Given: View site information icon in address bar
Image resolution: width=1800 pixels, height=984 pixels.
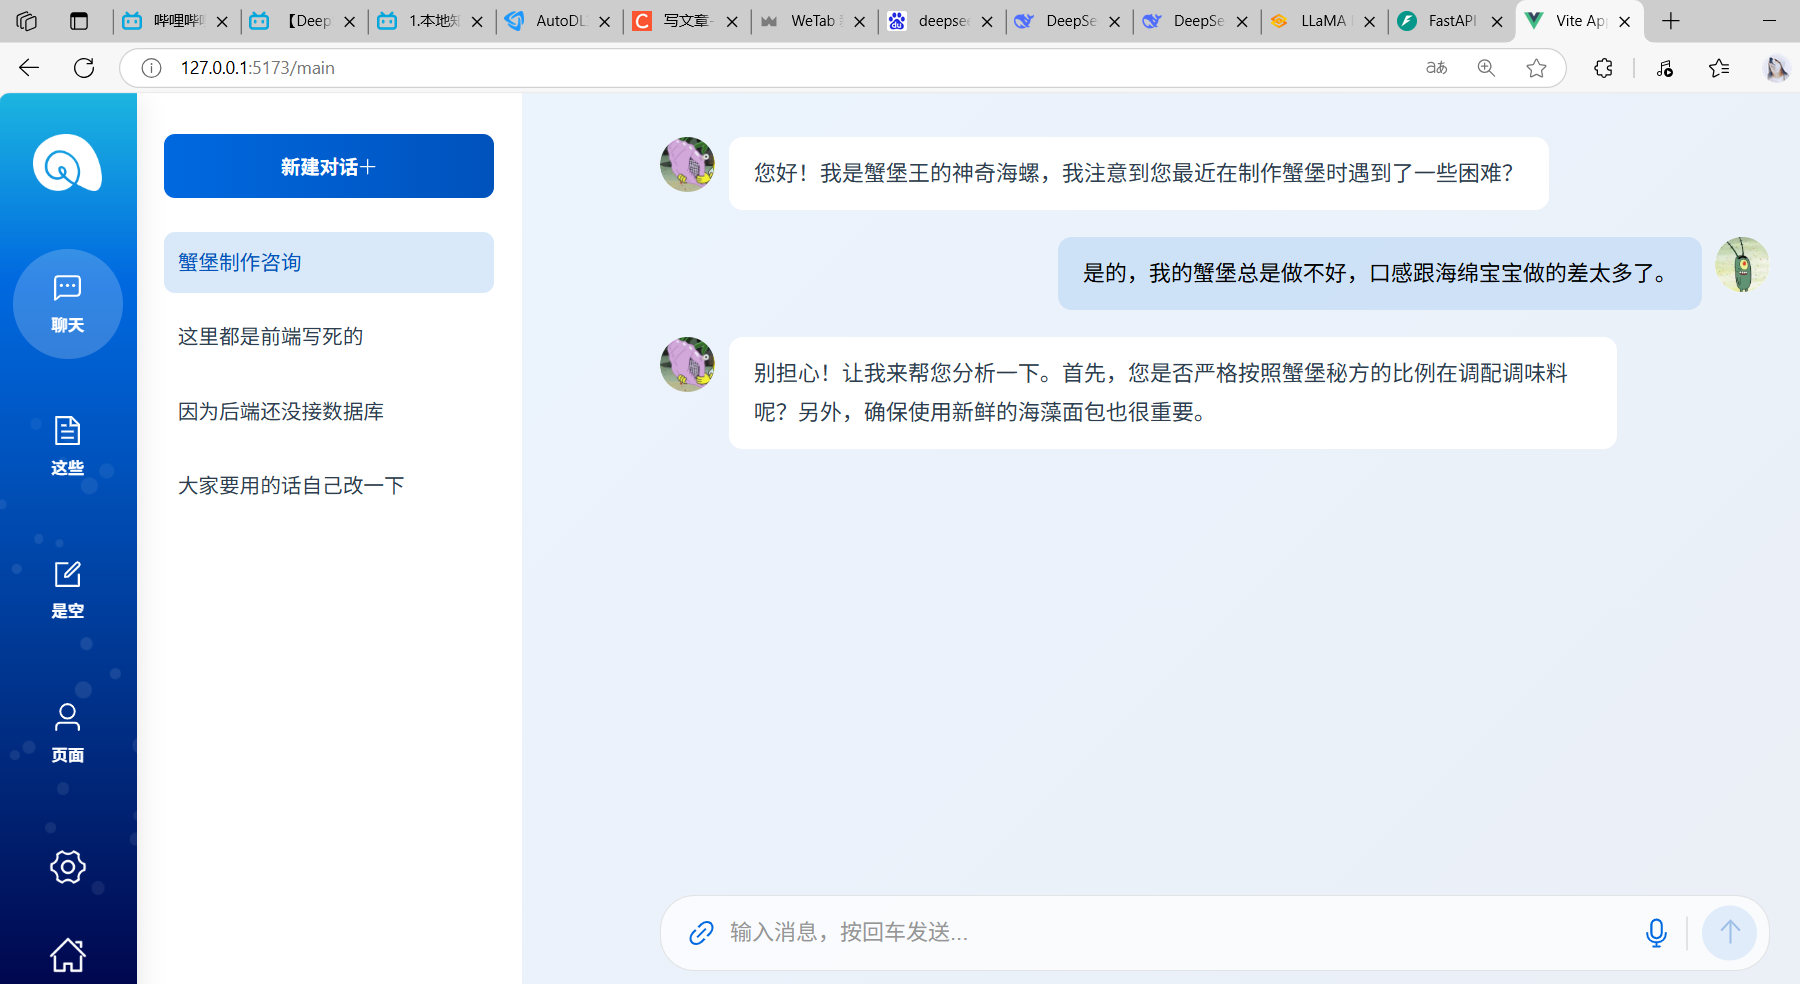Looking at the screenshot, I should point(151,68).
